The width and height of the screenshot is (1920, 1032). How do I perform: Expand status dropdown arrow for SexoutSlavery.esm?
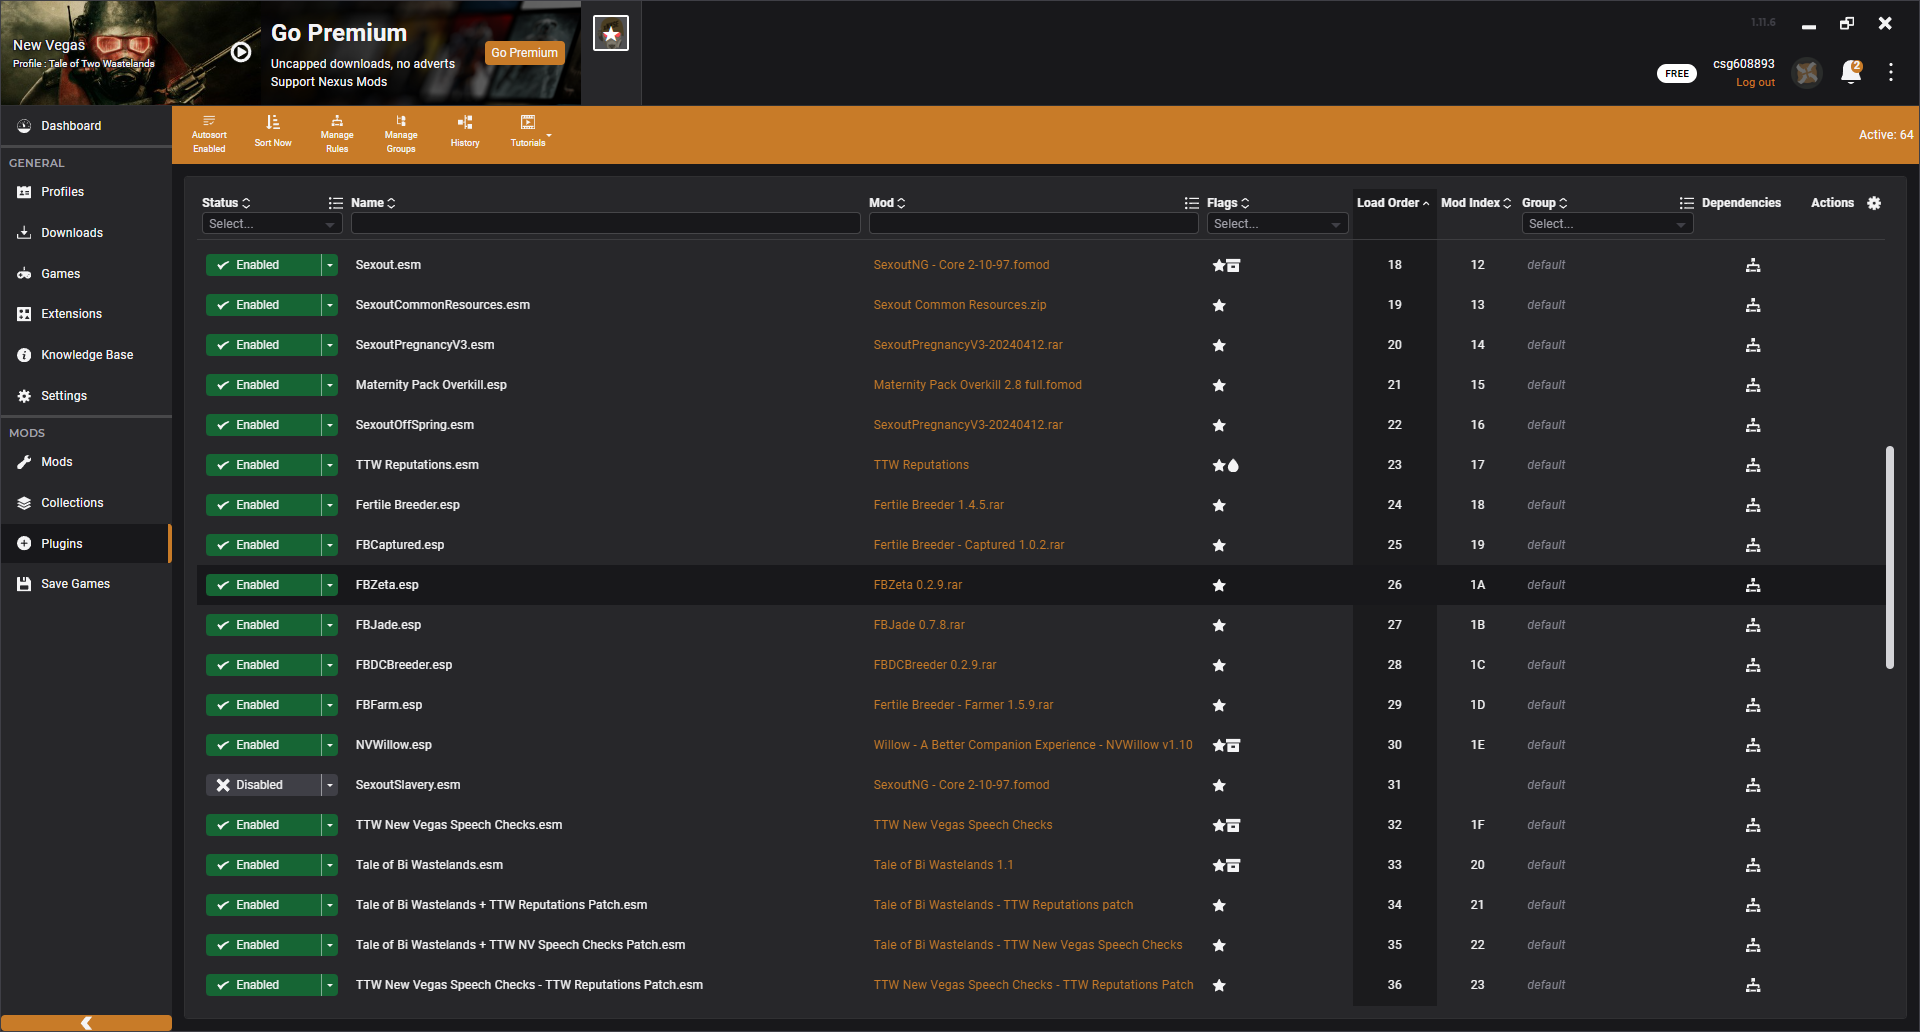[x=329, y=785]
